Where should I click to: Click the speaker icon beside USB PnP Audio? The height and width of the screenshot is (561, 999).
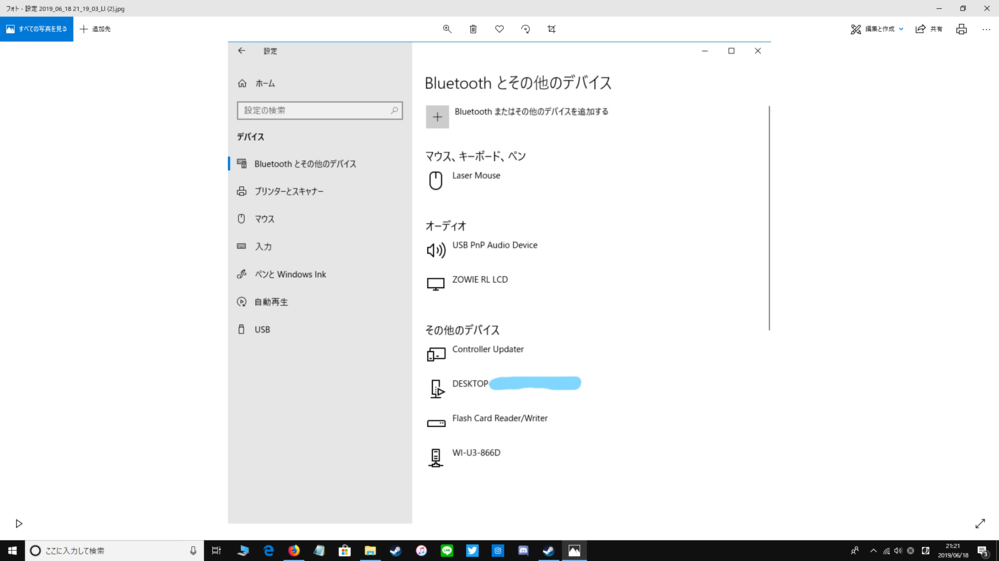pos(436,250)
